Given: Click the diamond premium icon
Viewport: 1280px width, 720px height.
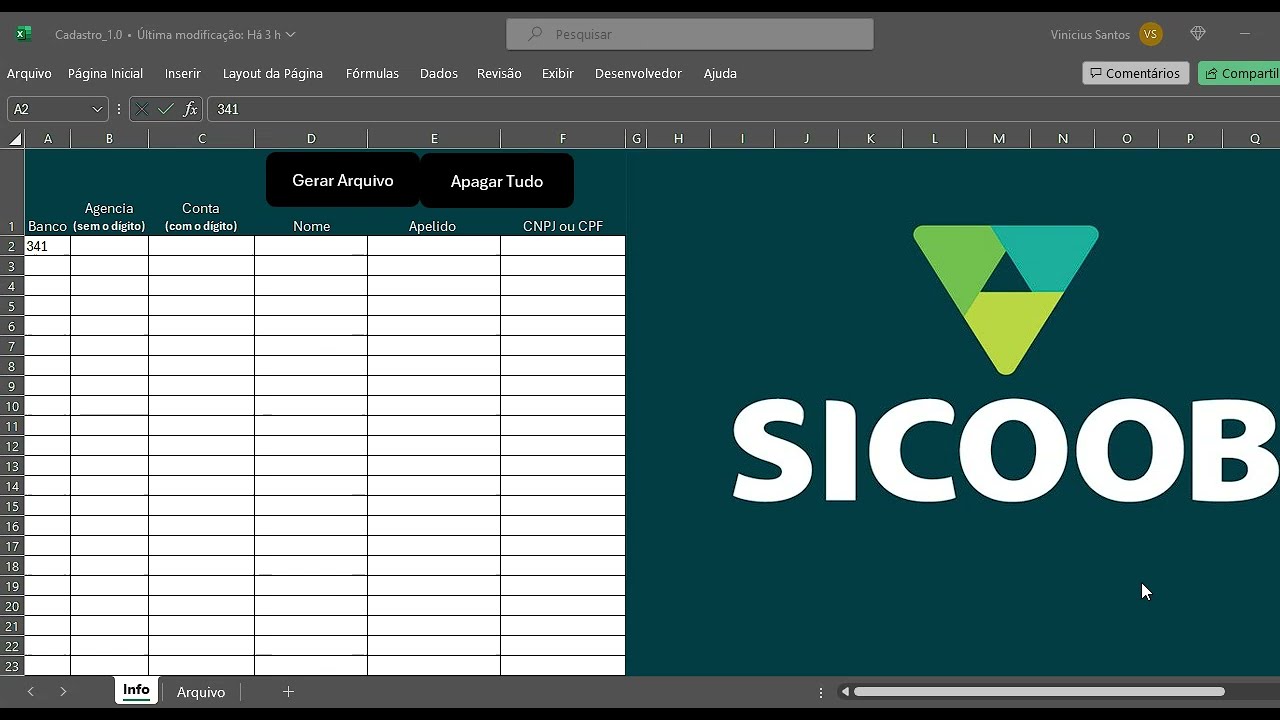Looking at the screenshot, I should 1198,34.
